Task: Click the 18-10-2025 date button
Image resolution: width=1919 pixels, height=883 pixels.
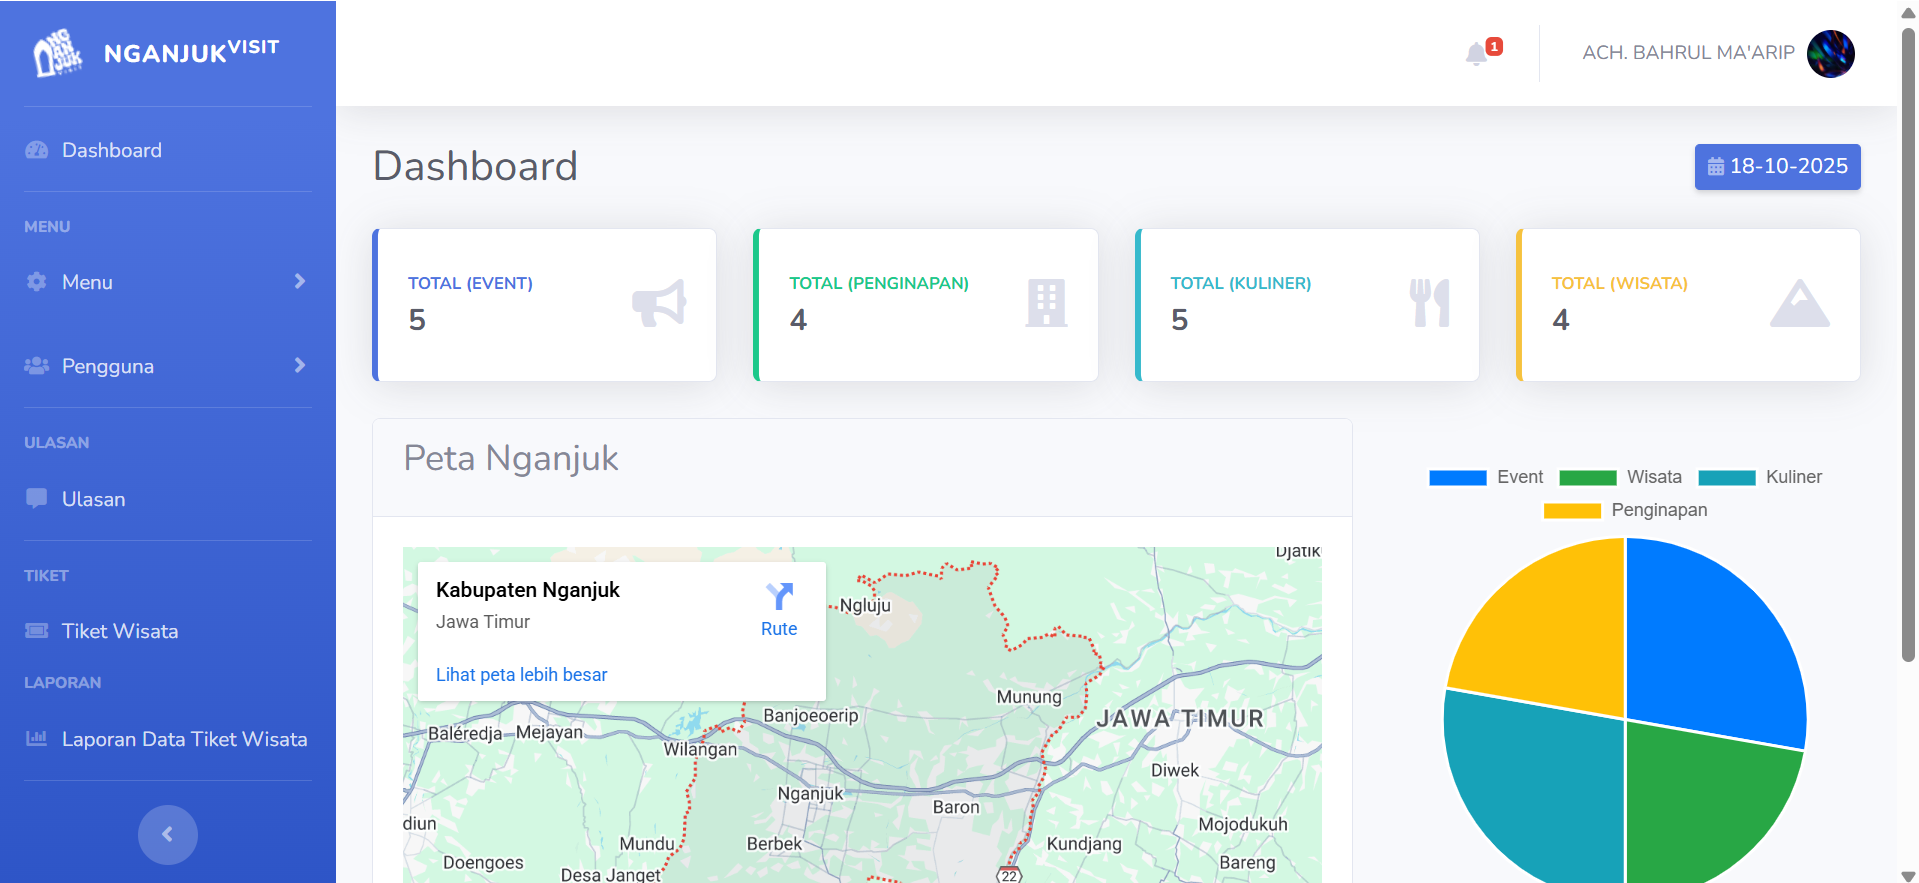Action: 1777,166
